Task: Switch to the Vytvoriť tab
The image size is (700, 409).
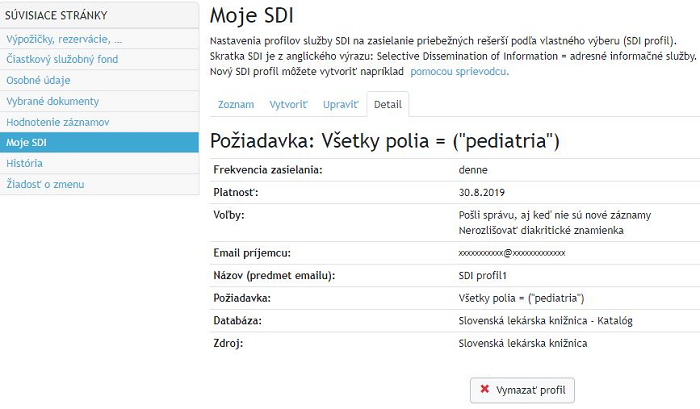Action: point(288,104)
